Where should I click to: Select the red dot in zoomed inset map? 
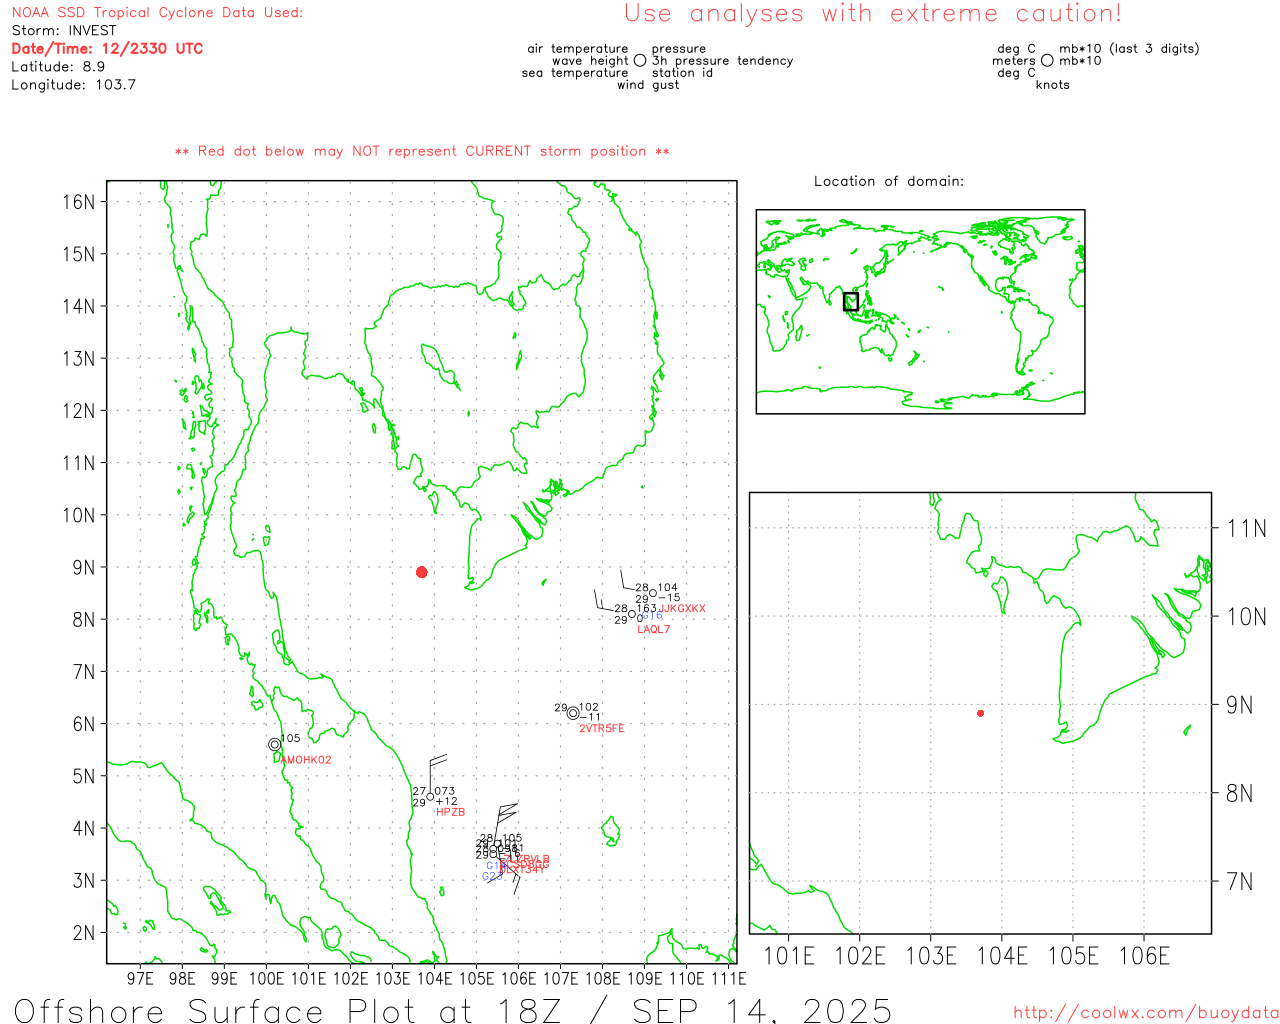coord(980,713)
